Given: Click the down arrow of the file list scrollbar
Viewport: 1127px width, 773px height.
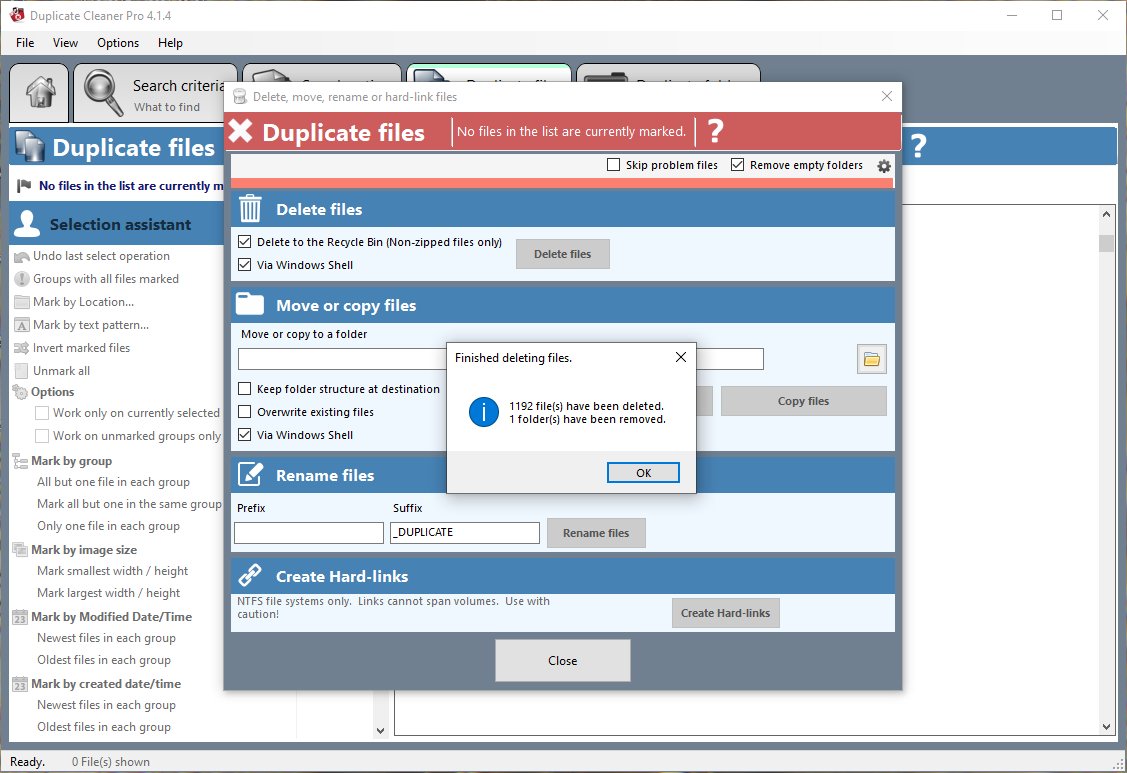Looking at the screenshot, I should [1106, 727].
